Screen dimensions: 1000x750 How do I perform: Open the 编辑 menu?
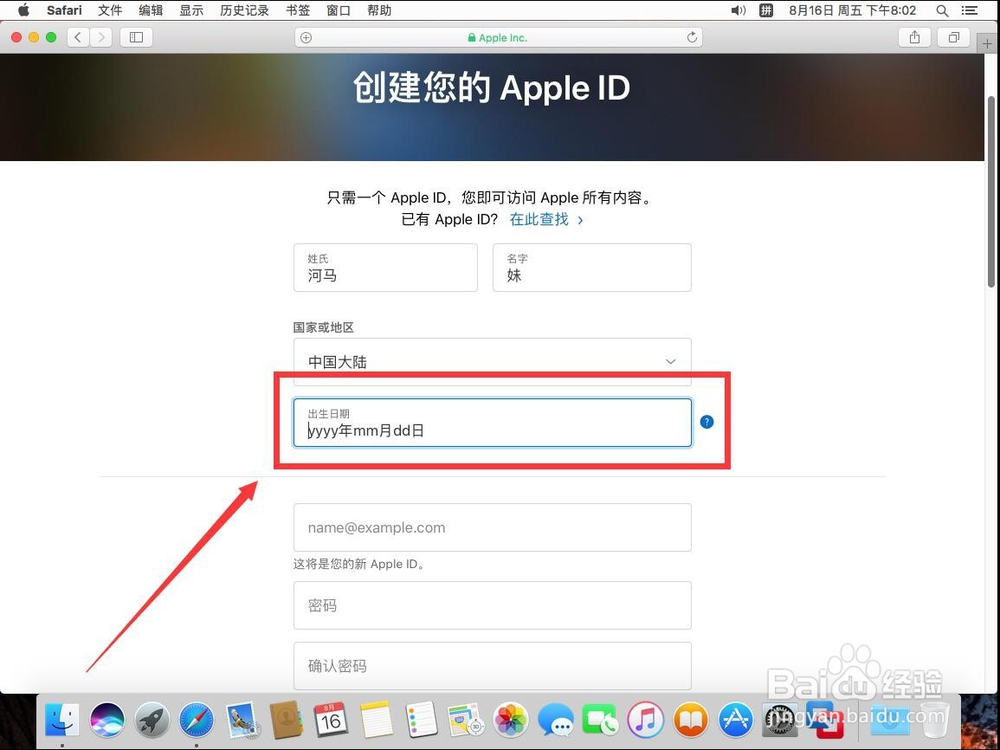[151, 10]
